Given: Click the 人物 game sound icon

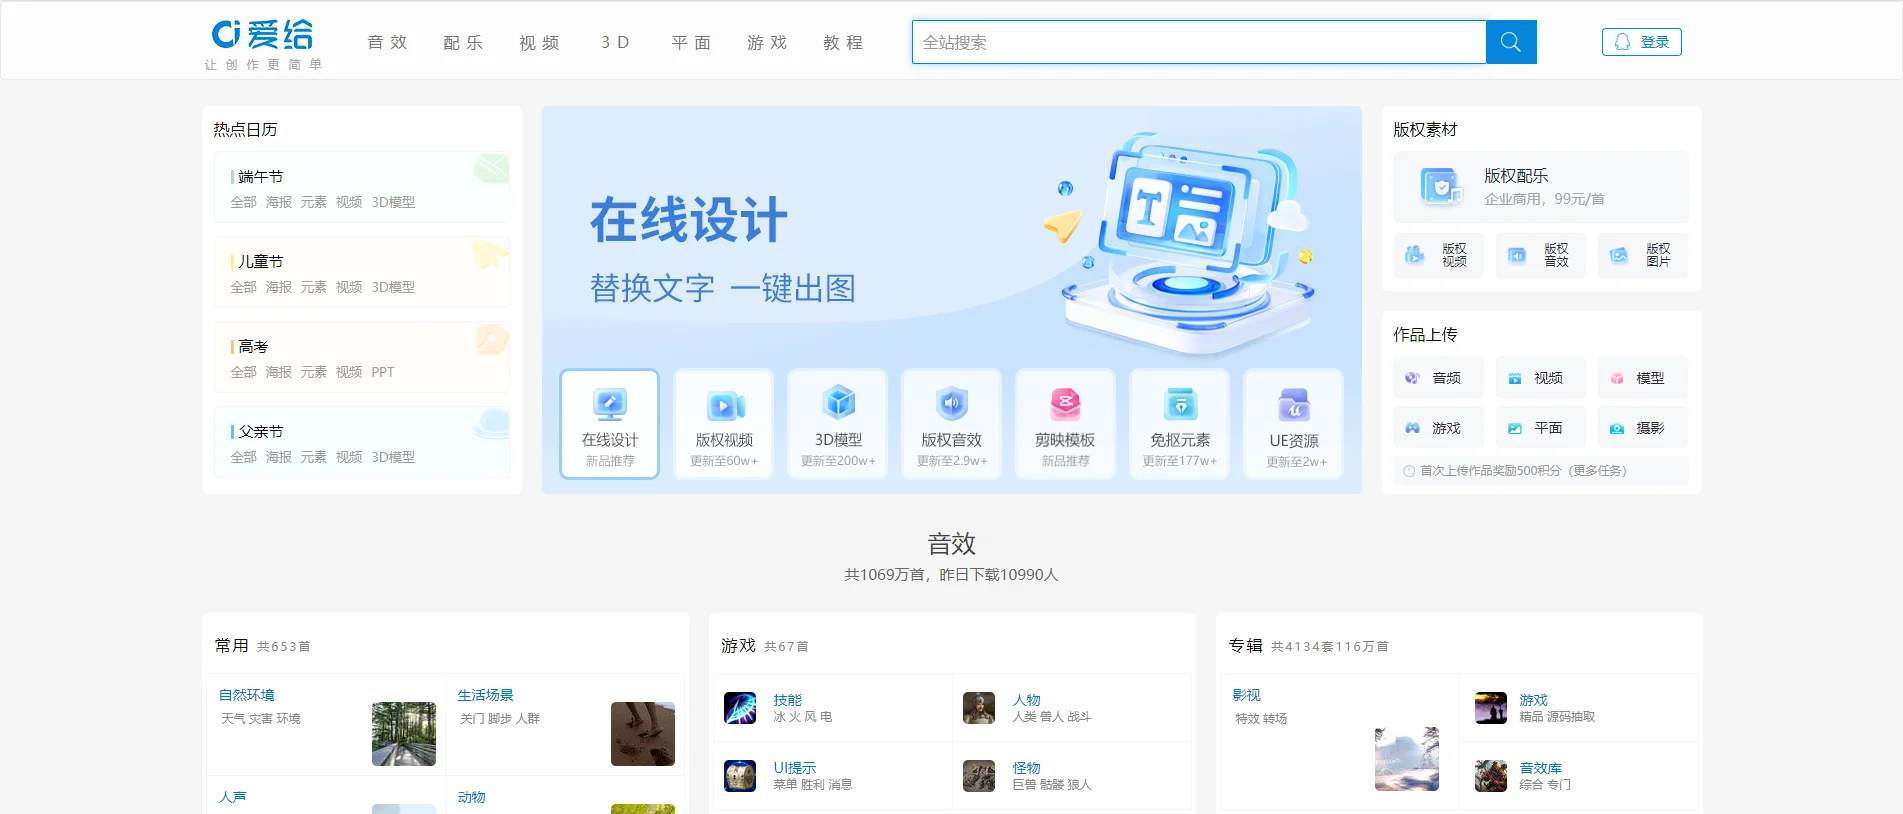Looking at the screenshot, I should tap(979, 708).
